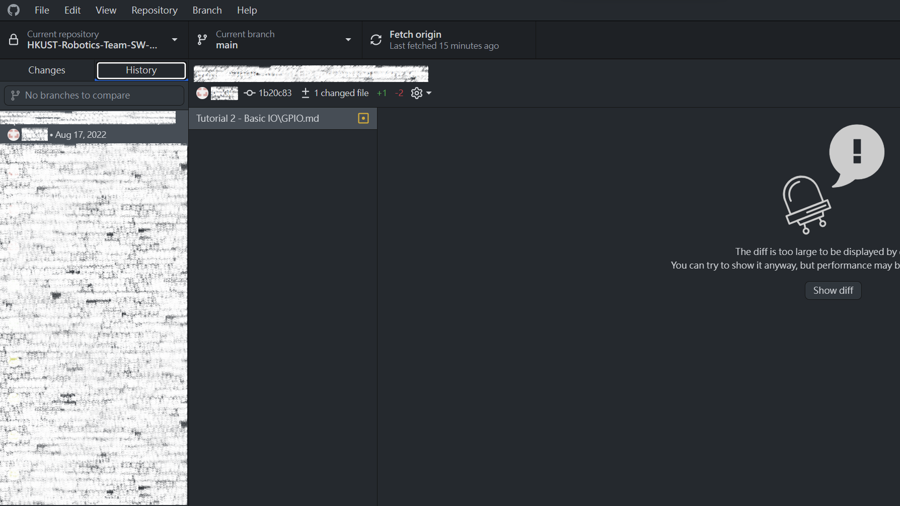Click the GitHub logo icon

14,10
